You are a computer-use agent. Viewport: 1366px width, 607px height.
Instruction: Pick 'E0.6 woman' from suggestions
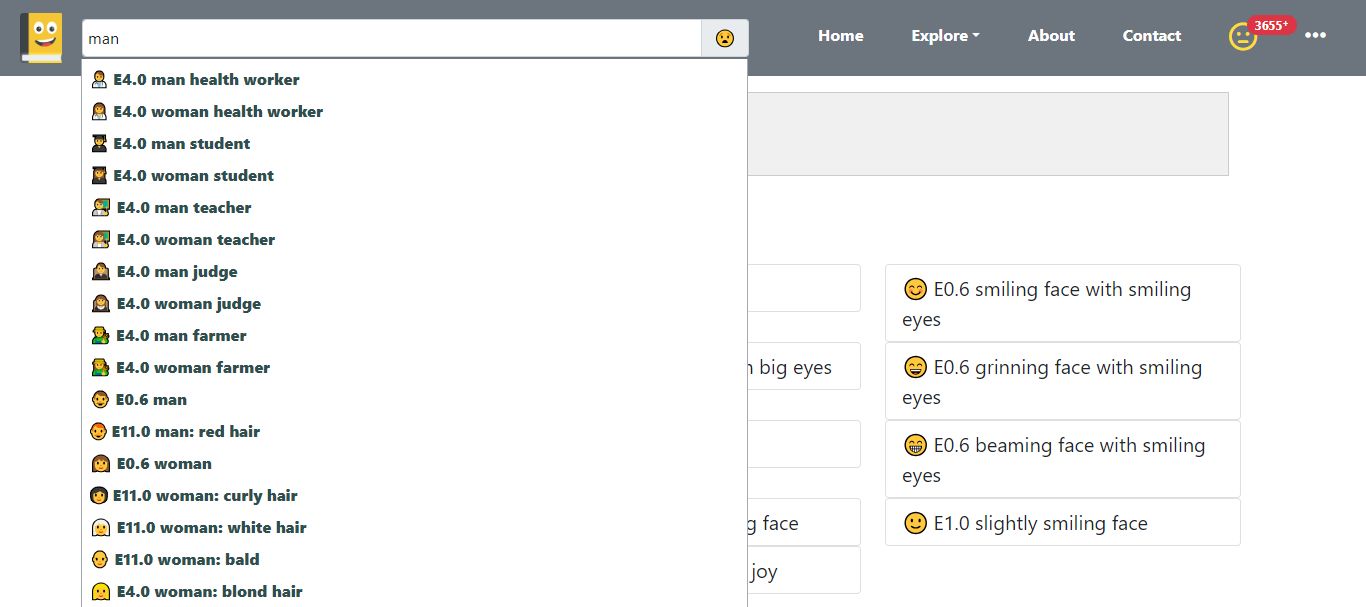point(164,464)
